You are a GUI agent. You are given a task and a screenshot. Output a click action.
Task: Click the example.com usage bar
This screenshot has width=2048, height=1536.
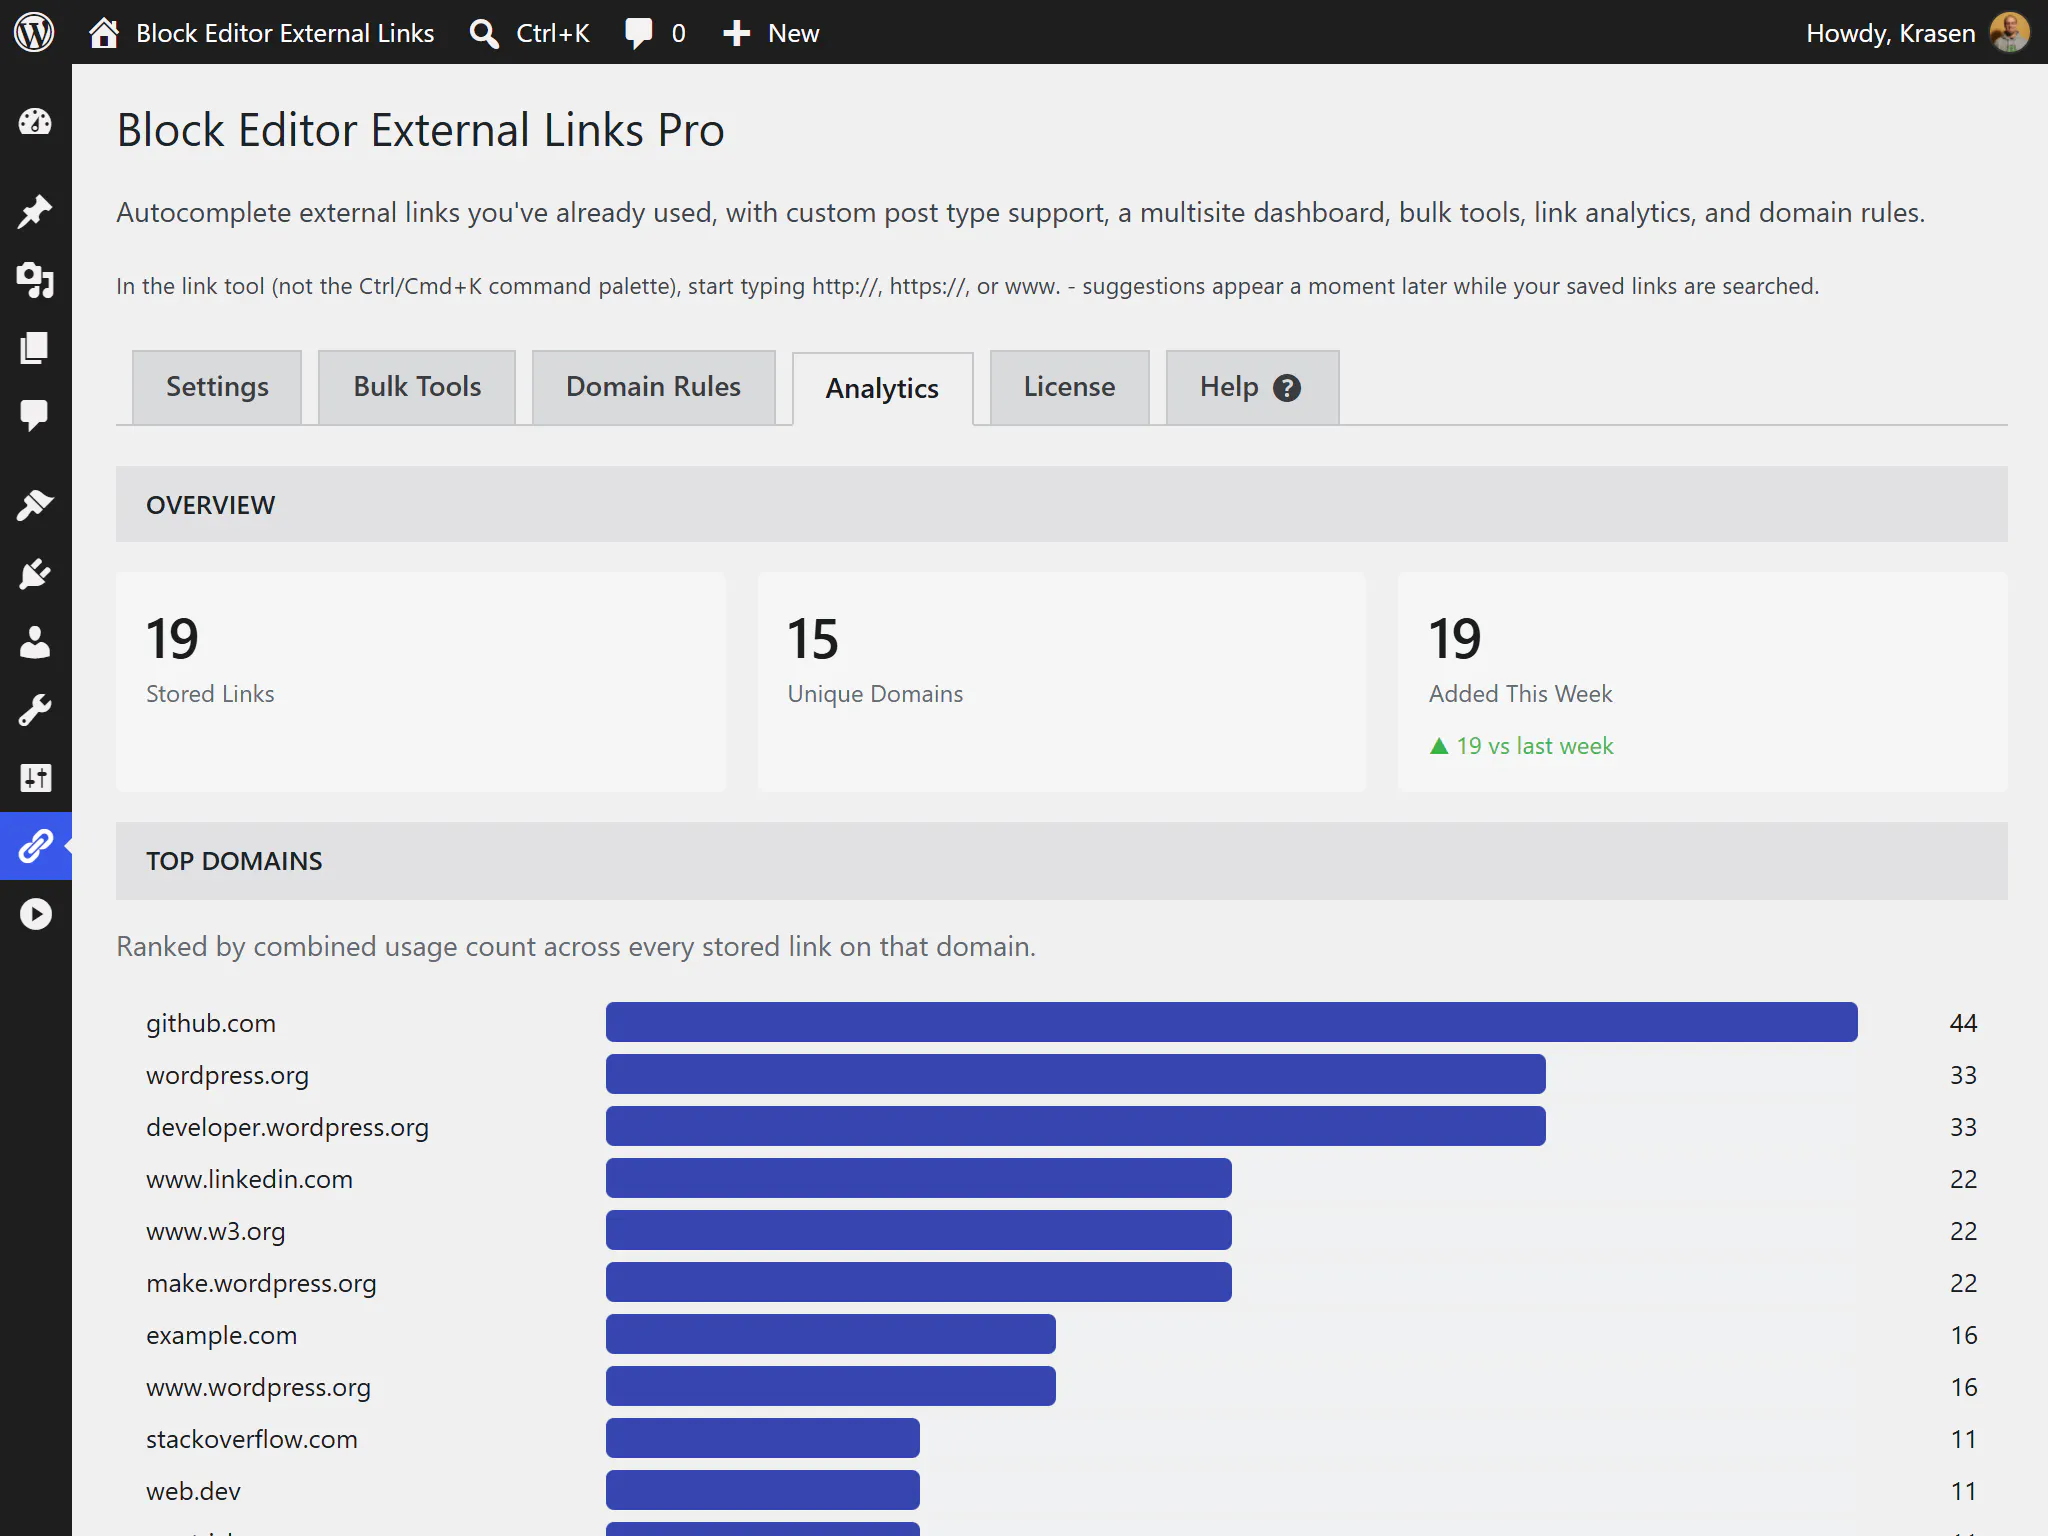pyautogui.click(x=831, y=1334)
